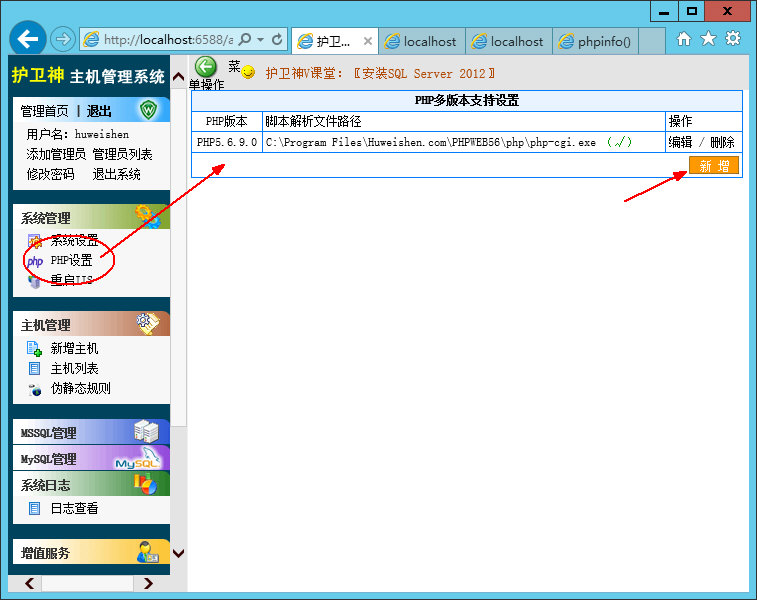
Task: Click the 新增主机 icon
Action: coord(34,349)
